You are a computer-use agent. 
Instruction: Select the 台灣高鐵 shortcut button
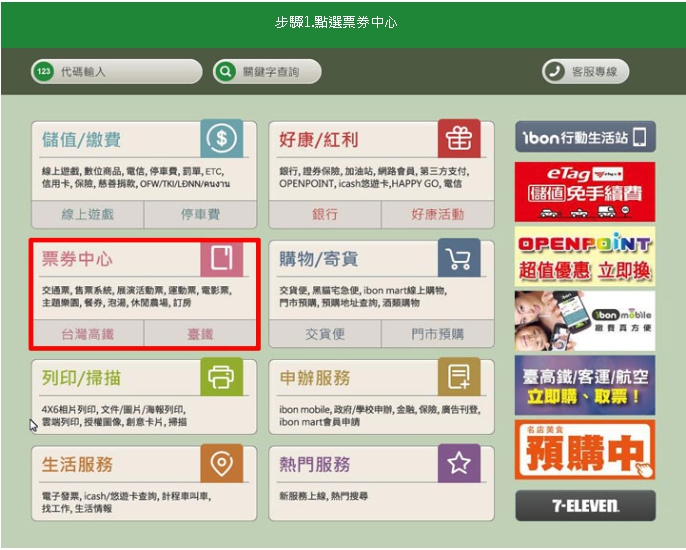tap(88, 334)
